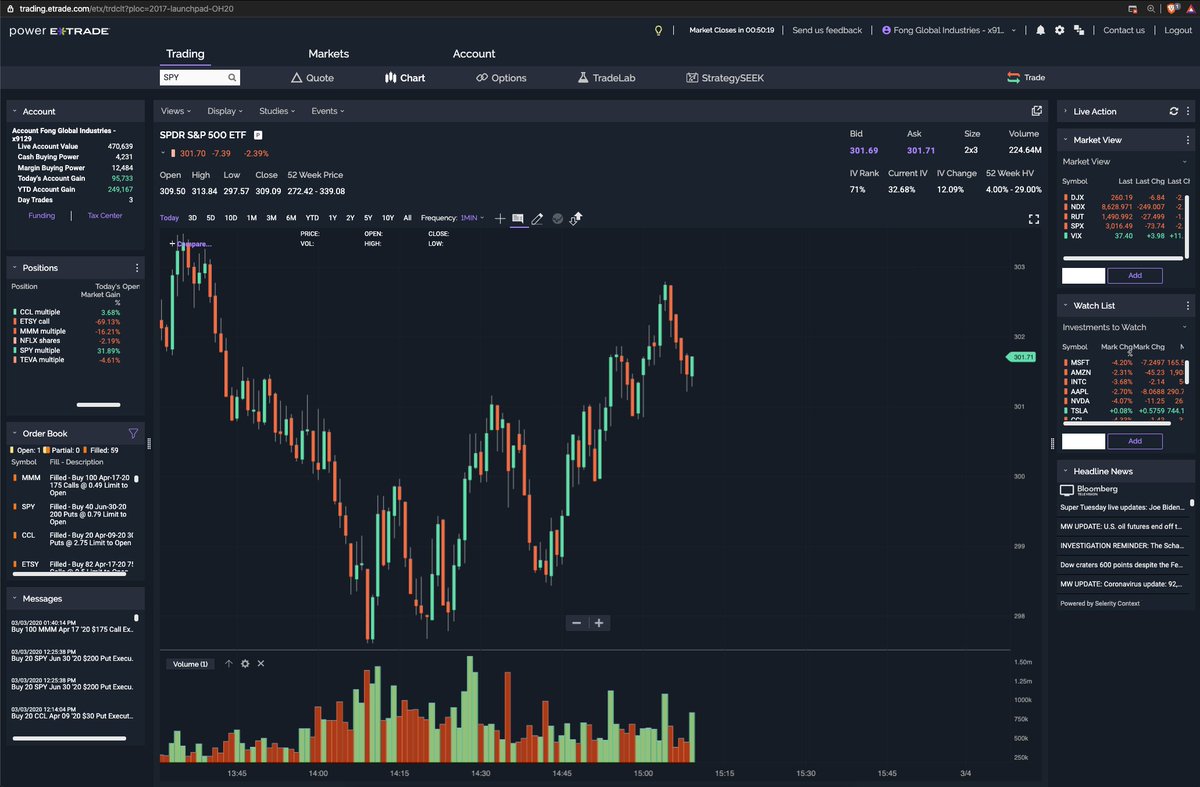This screenshot has width=1200, height=787.
Task: Open Watch List panel kebab menu
Action: coord(1188,306)
